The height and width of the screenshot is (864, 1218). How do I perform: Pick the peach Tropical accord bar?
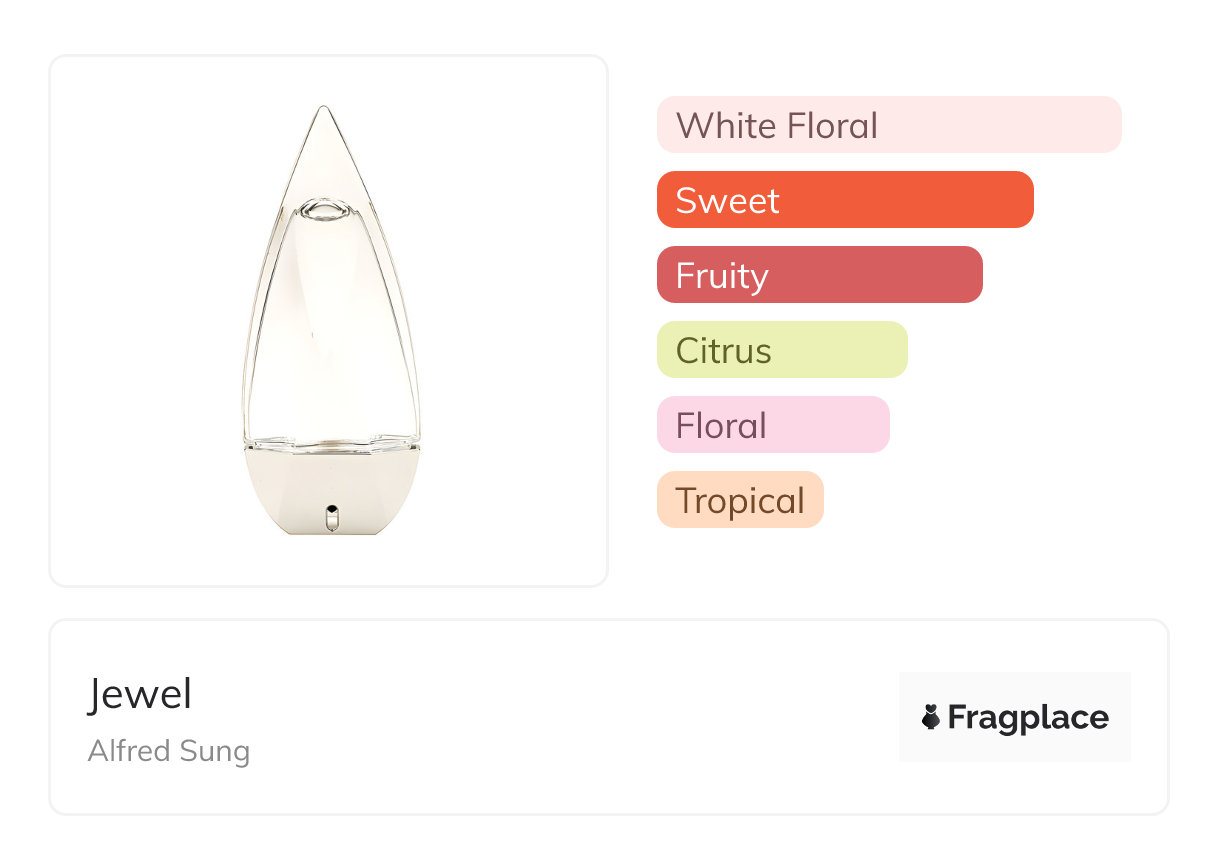click(739, 500)
